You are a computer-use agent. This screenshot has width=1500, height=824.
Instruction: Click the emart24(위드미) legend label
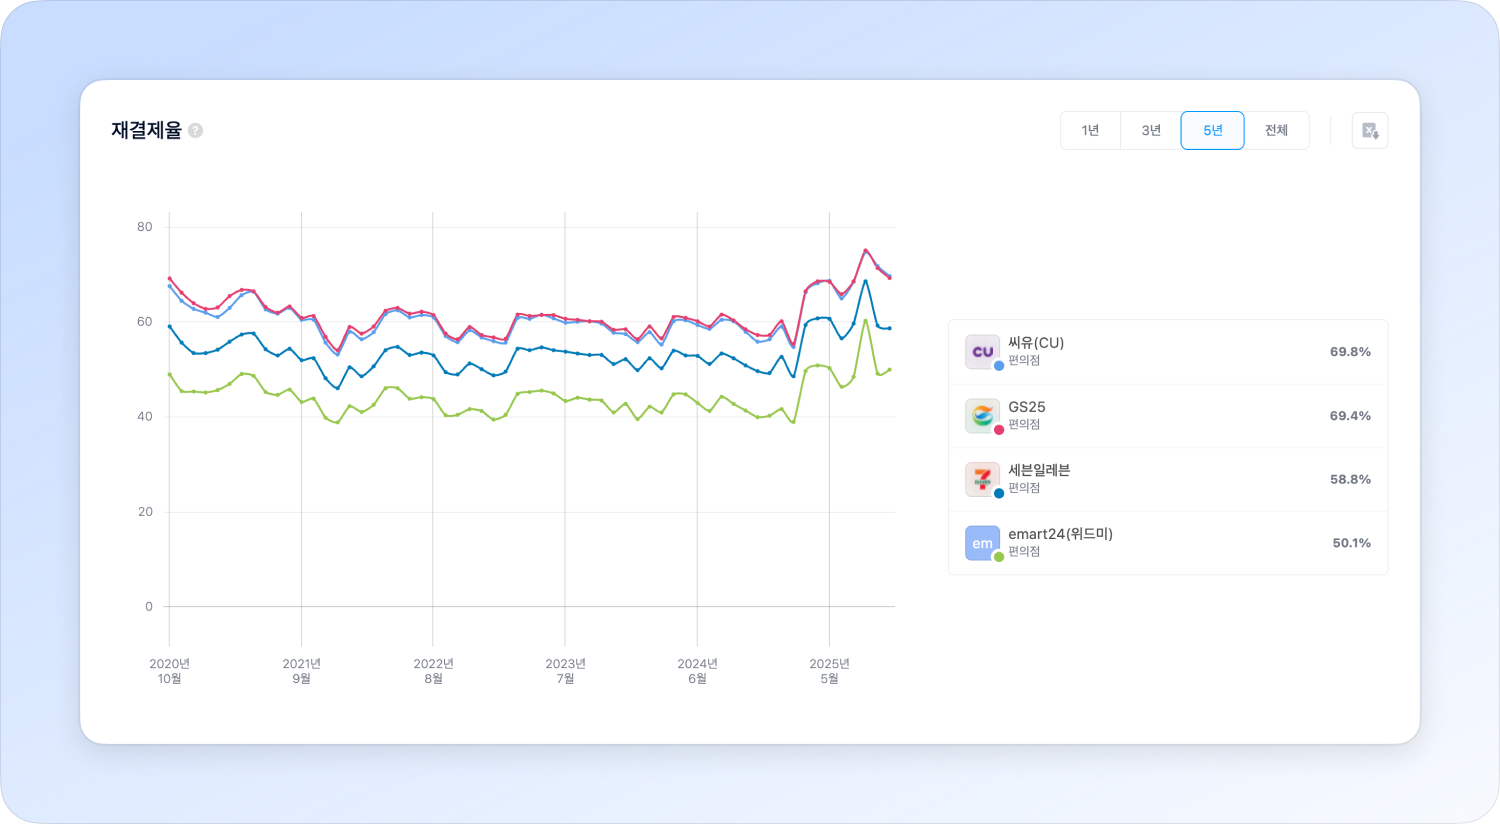coord(1060,534)
